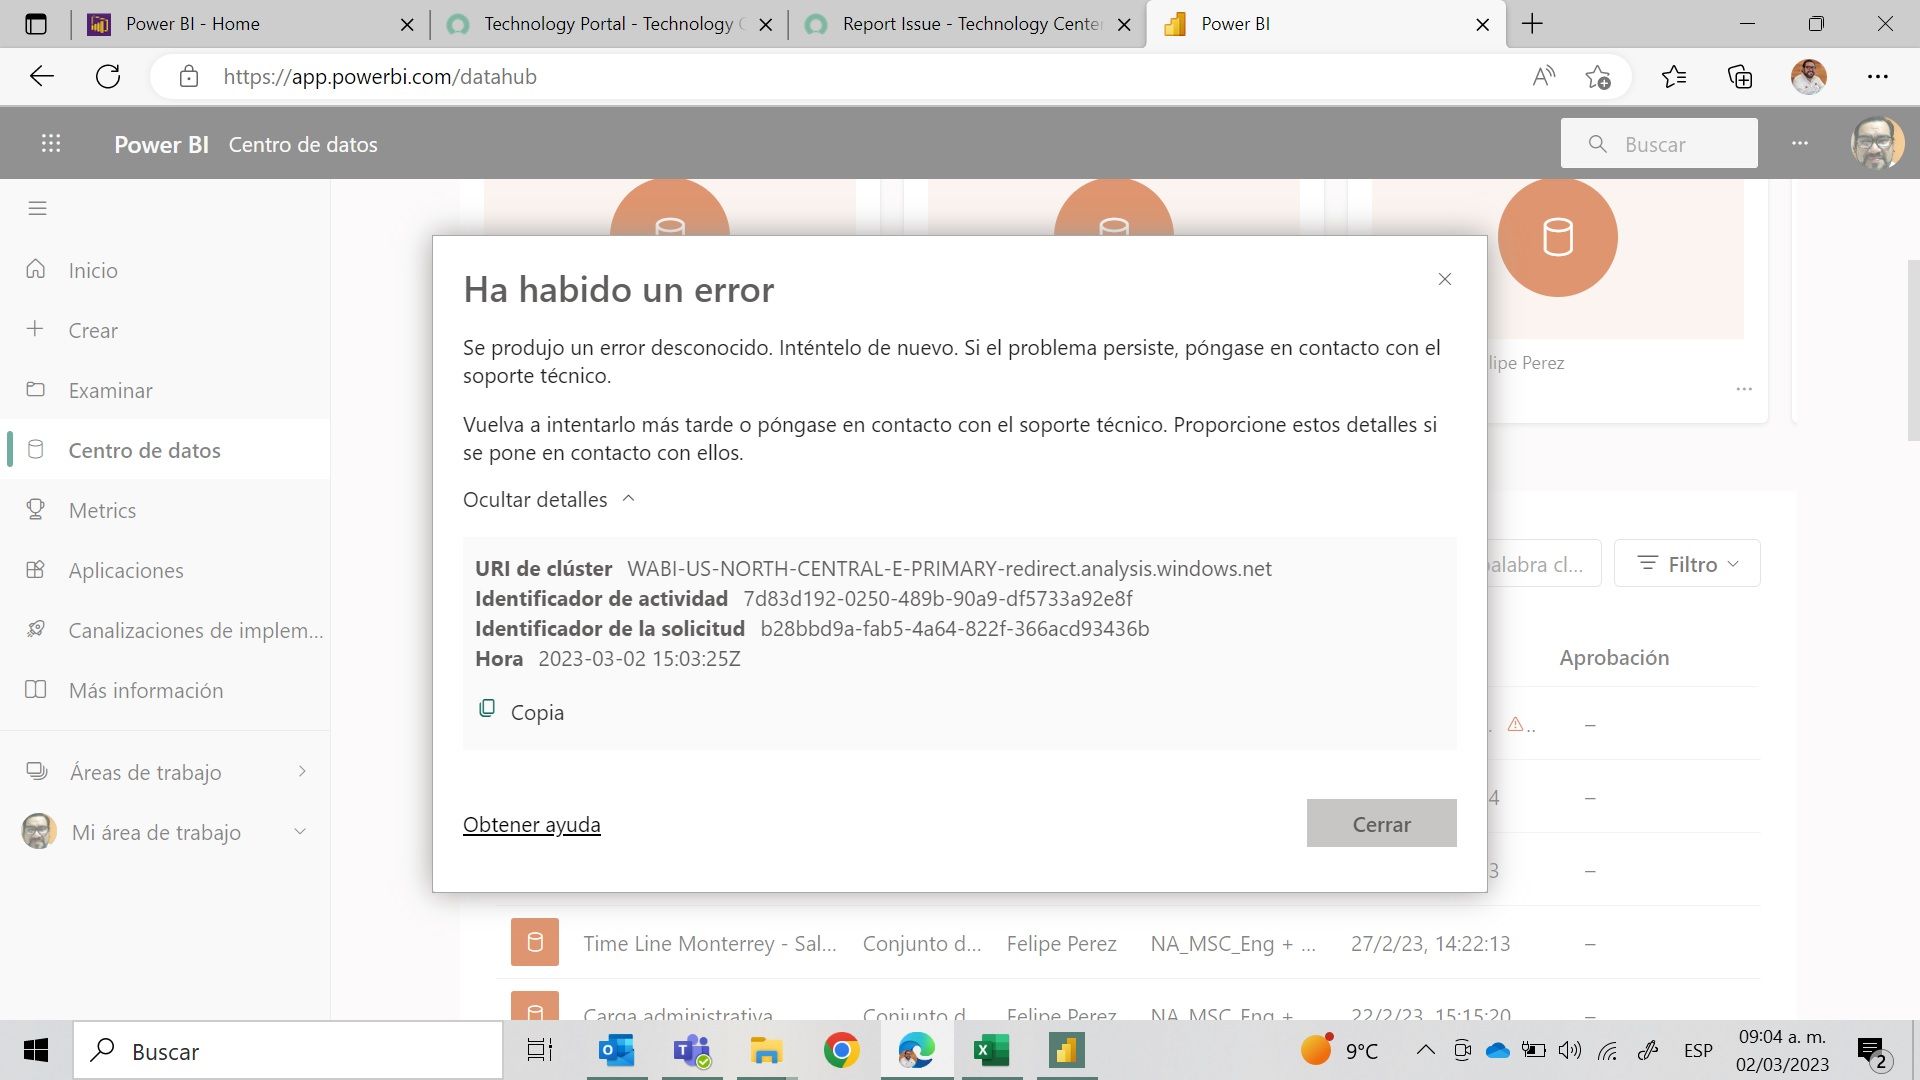Switch to the Power BI - Home tab
Image resolution: width=1920 pixels, height=1080 pixels.
coord(248,24)
